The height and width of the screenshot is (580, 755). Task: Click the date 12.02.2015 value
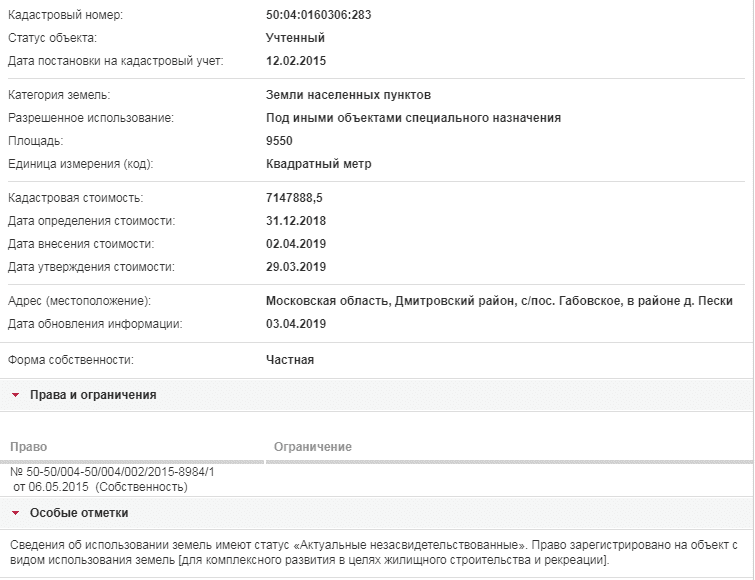click(296, 61)
